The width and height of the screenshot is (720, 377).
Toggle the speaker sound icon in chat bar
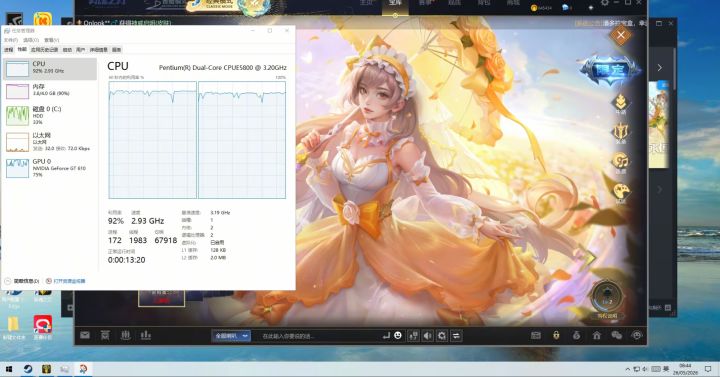pos(428,336)
